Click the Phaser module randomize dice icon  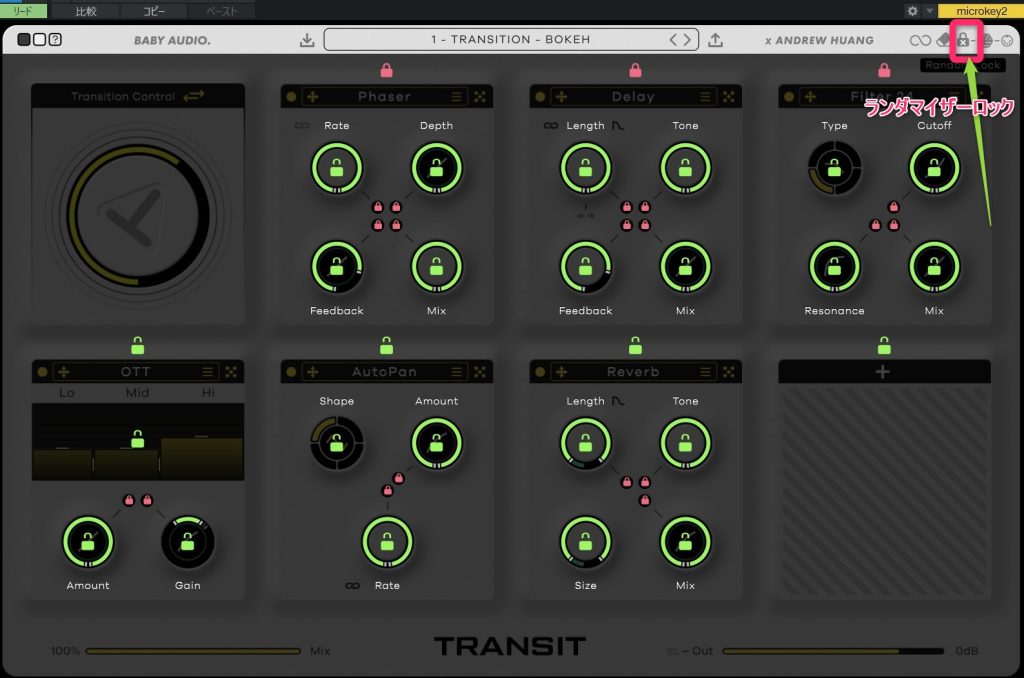pyautogui.click(x=479, y=97)
